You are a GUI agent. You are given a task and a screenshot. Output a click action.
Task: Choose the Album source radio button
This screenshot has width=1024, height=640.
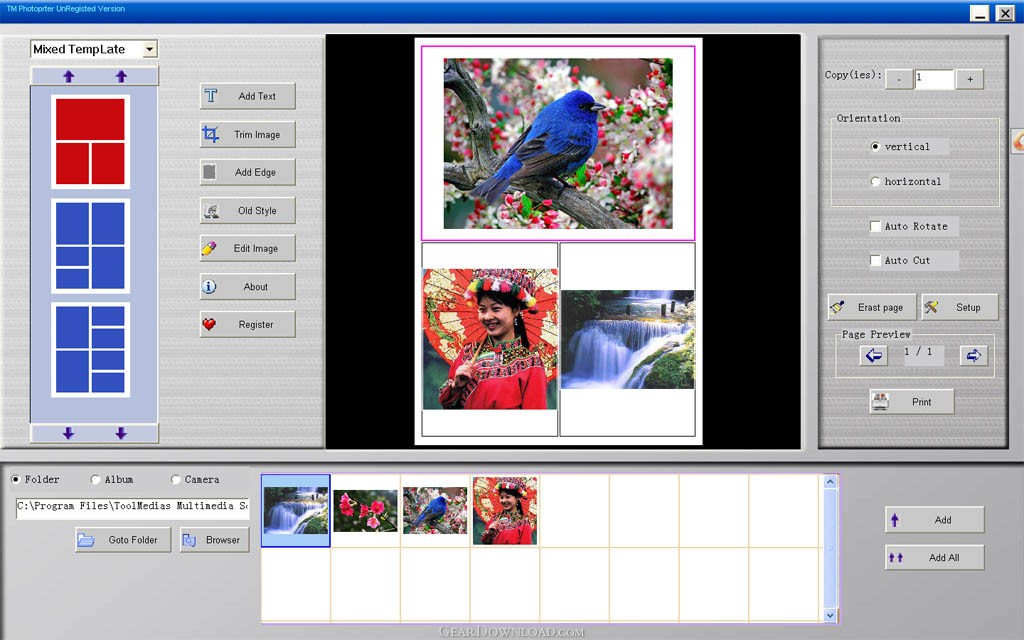[95, 479]
